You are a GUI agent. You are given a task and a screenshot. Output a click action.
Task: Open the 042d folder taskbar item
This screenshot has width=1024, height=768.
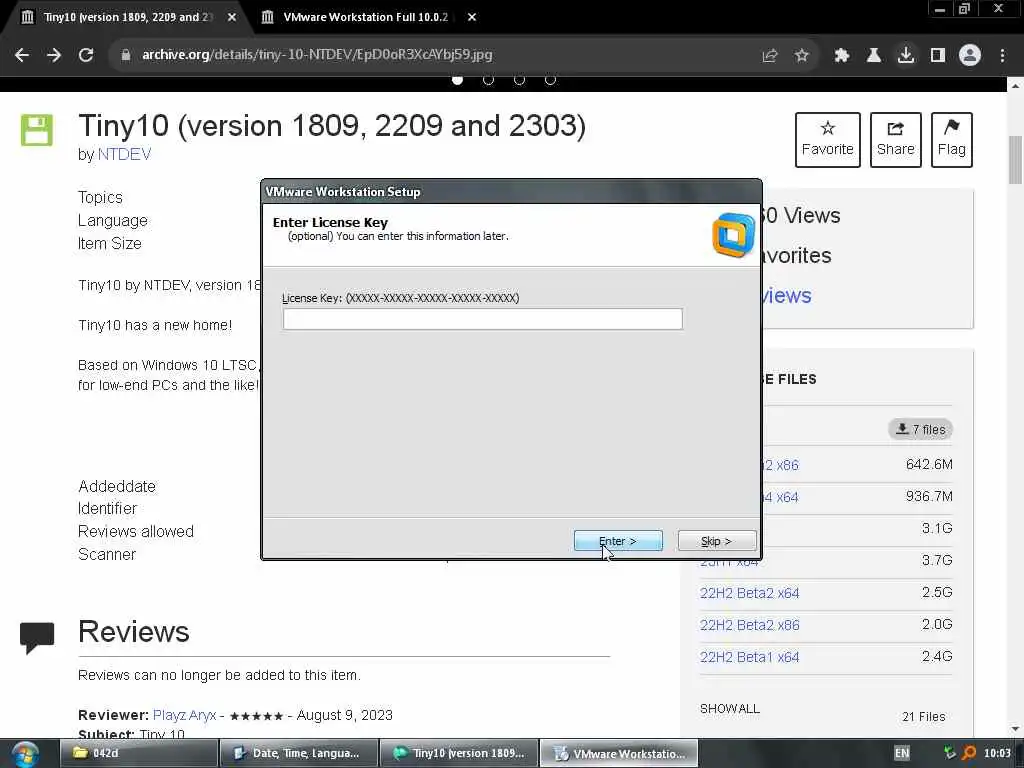(x=138, y=753)
